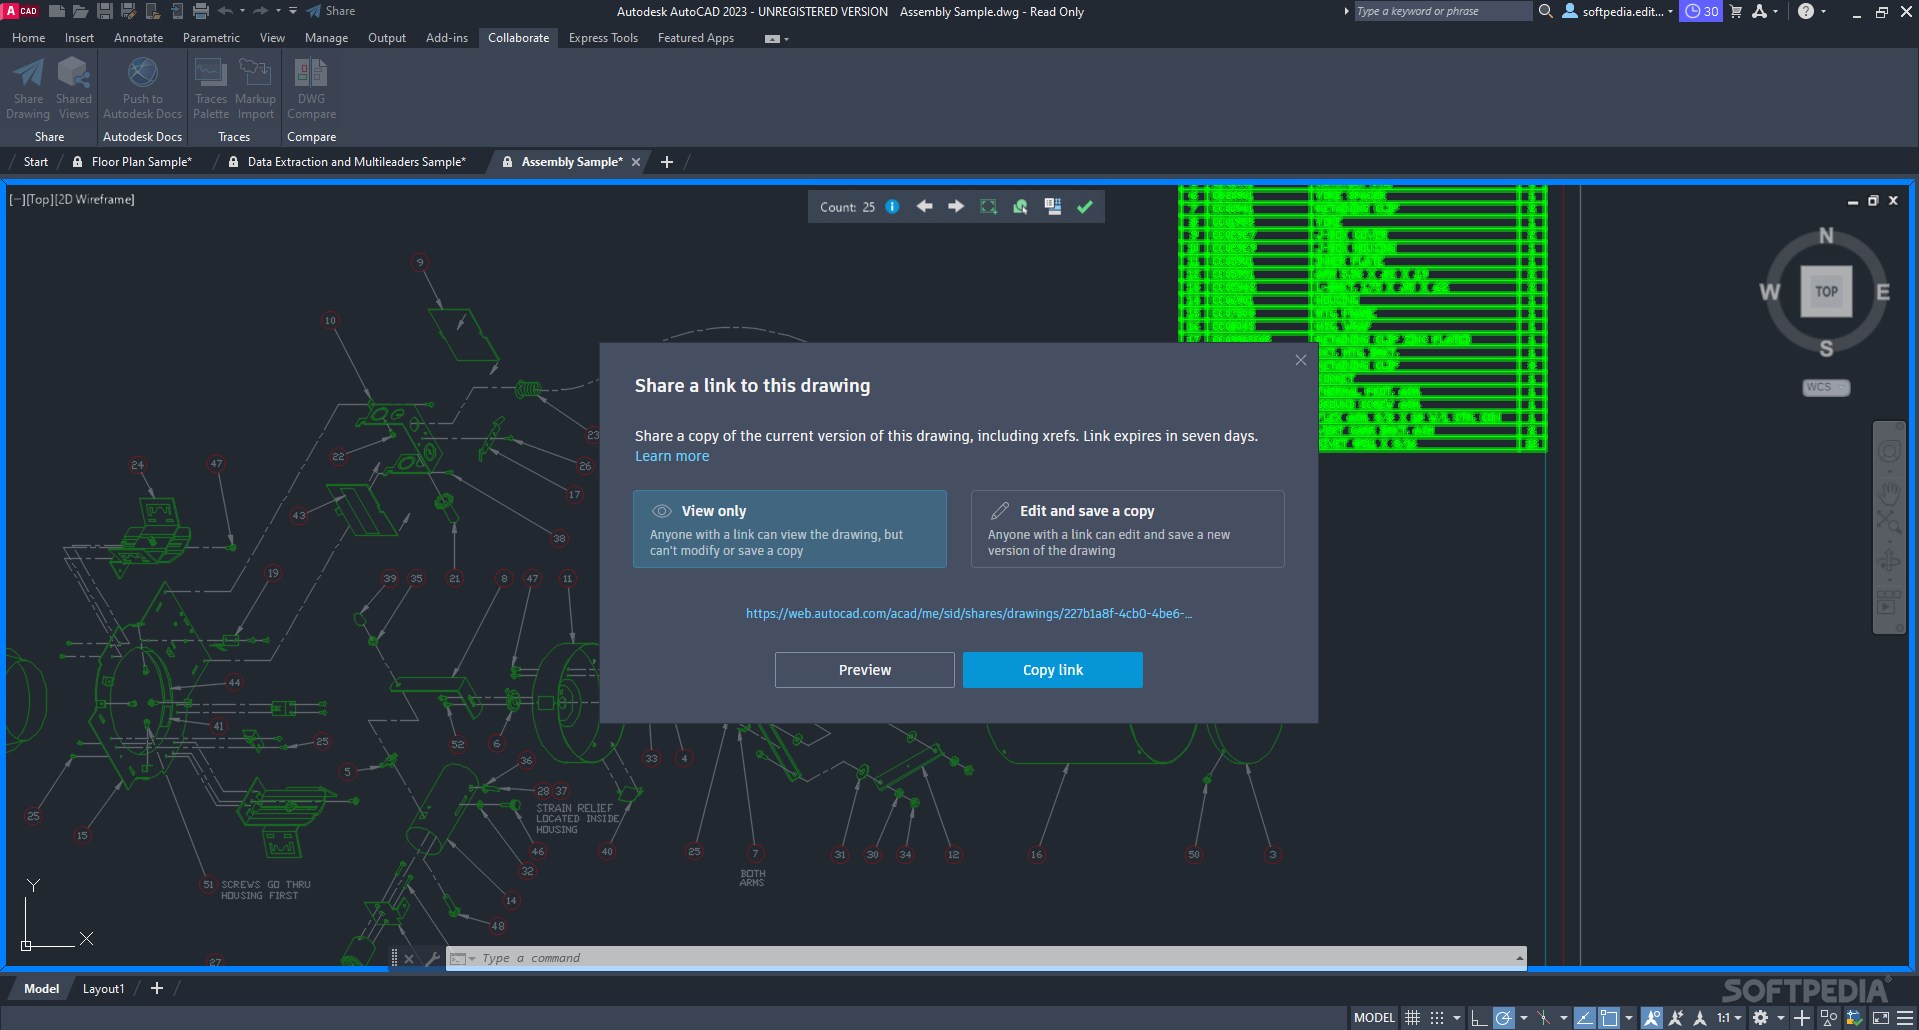Expand the snap mode settings arrow

point(1457,1018)
